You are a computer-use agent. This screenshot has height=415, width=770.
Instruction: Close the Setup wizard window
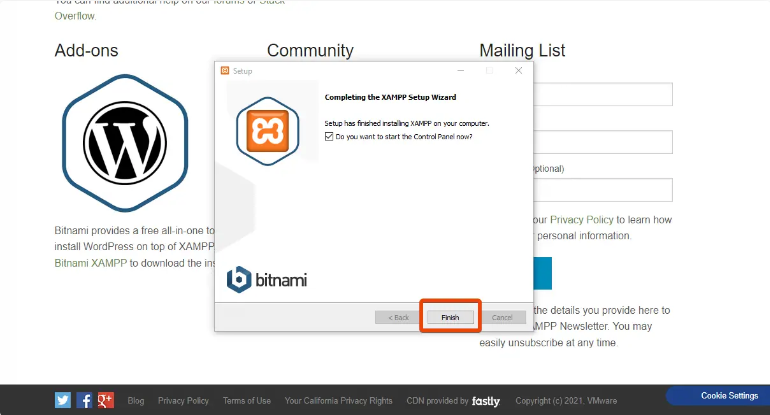[x=518, y=71]
